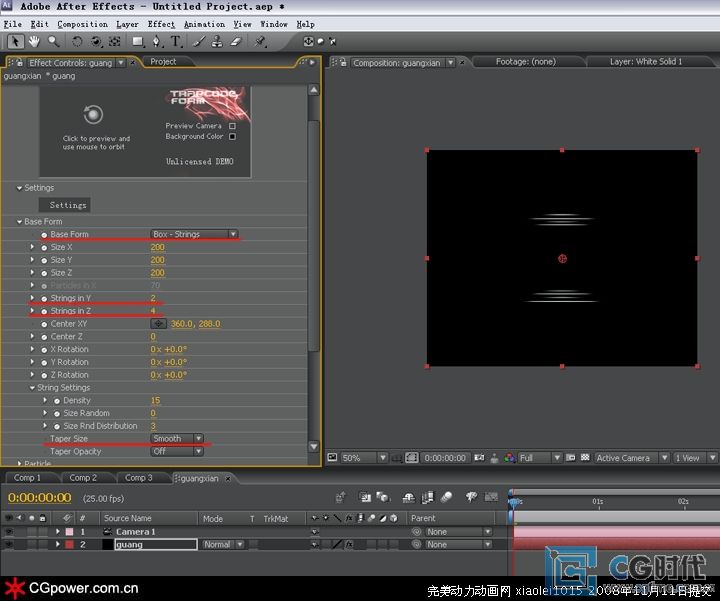
Task: Click the Settings button
Action: coord(64,205)
